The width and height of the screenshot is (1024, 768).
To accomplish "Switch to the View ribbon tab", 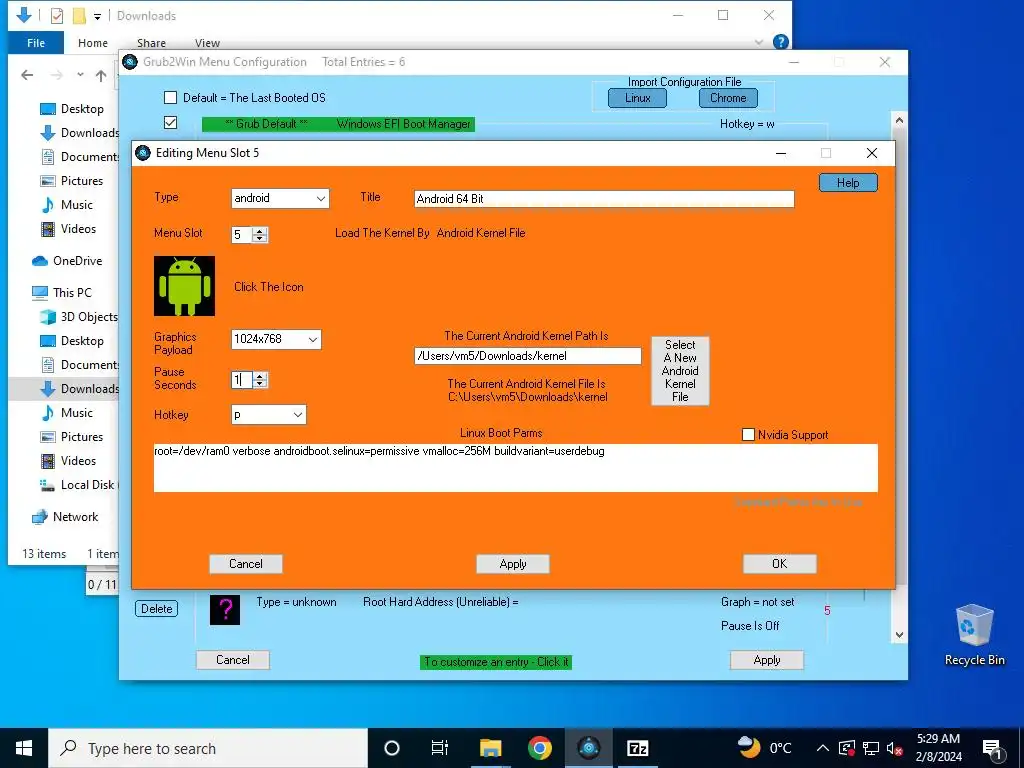I will point(207,42).
